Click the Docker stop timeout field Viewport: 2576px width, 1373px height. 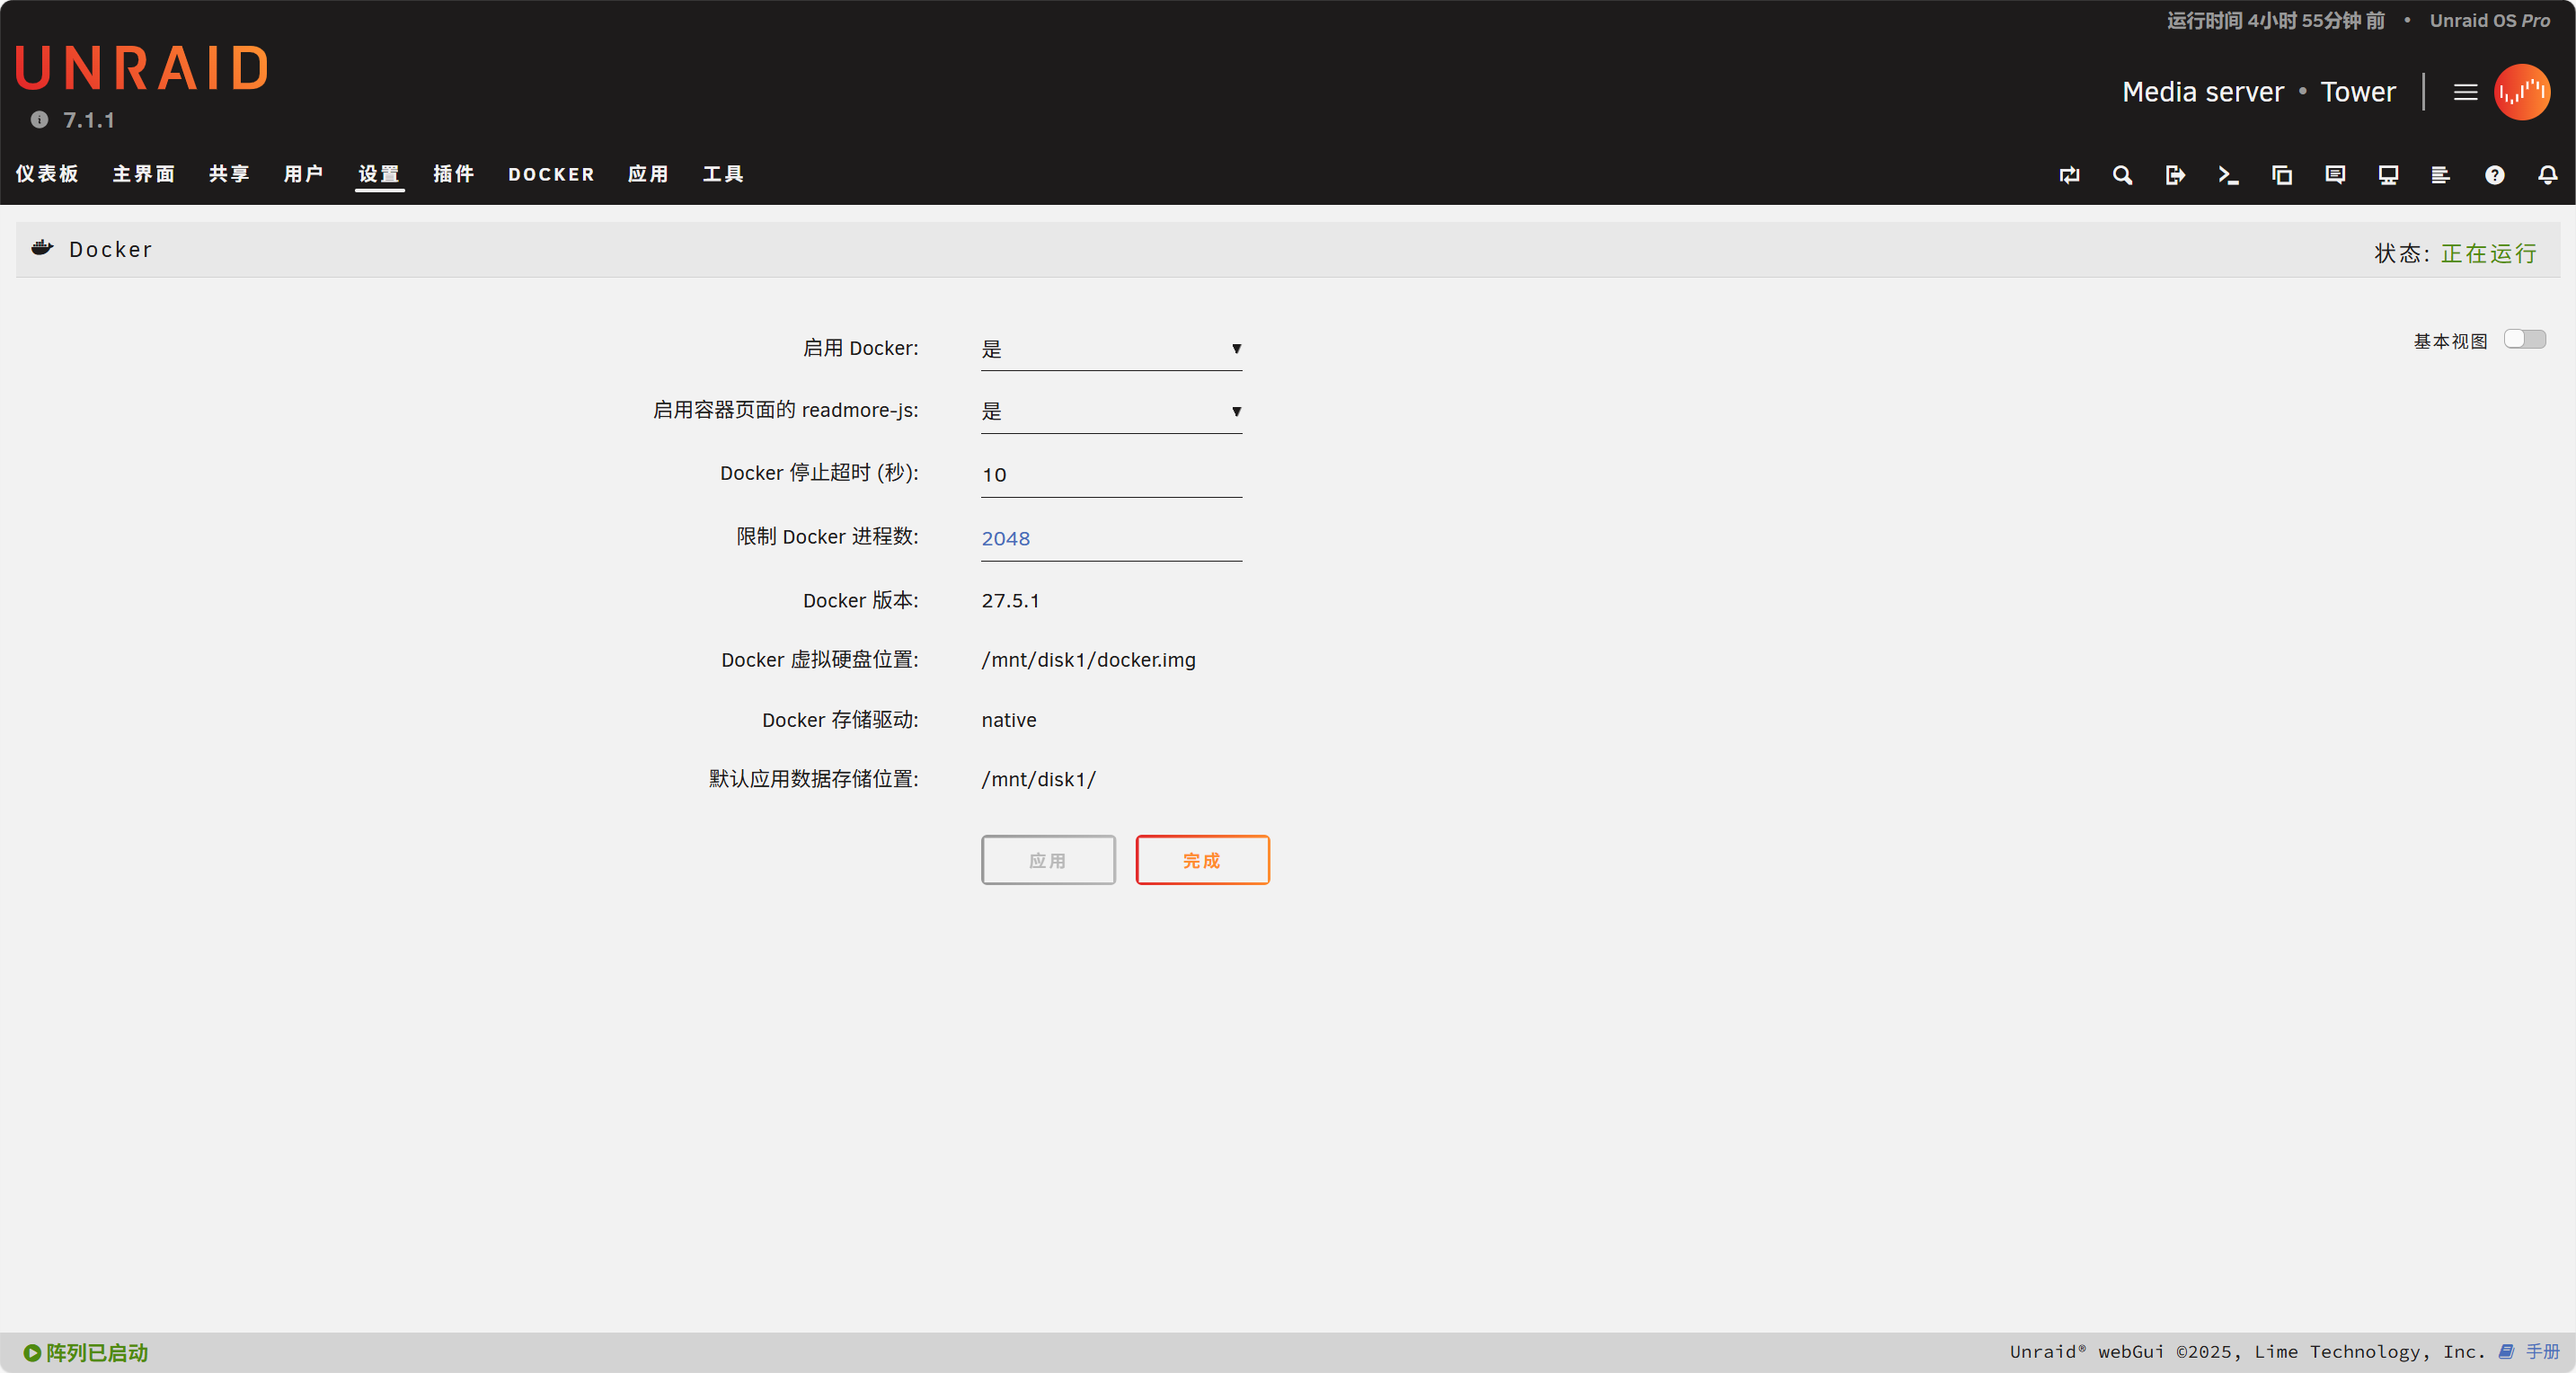(x=1110, y=475)
